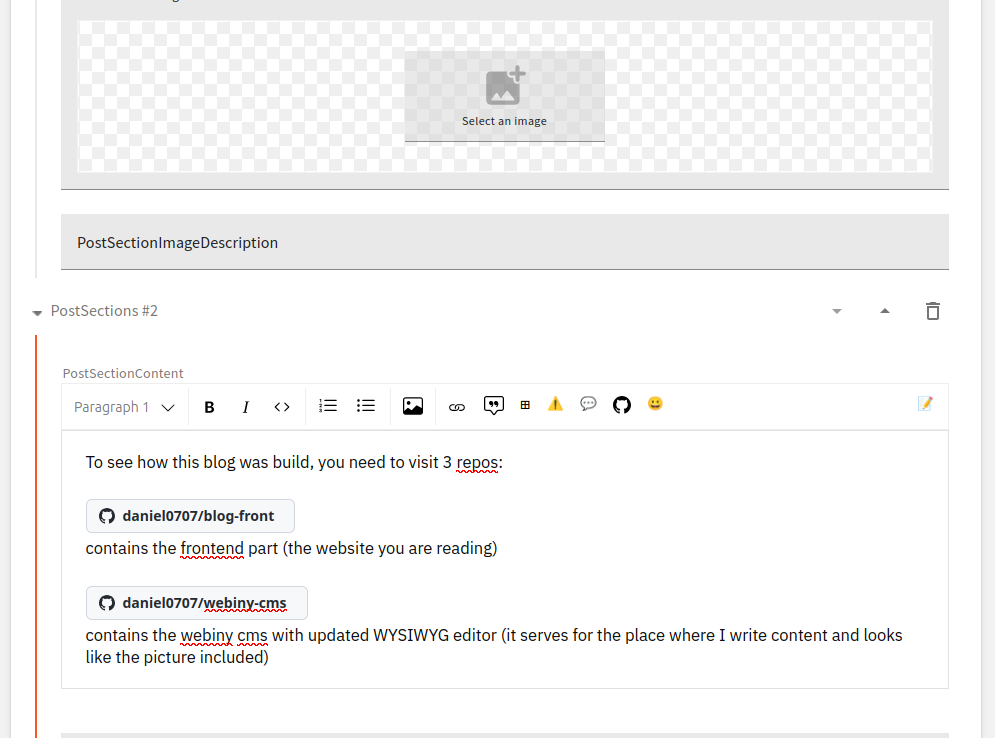Move PostSections #2 section down
This screenshot has height=738, width=995.
(x=837, y=311)
